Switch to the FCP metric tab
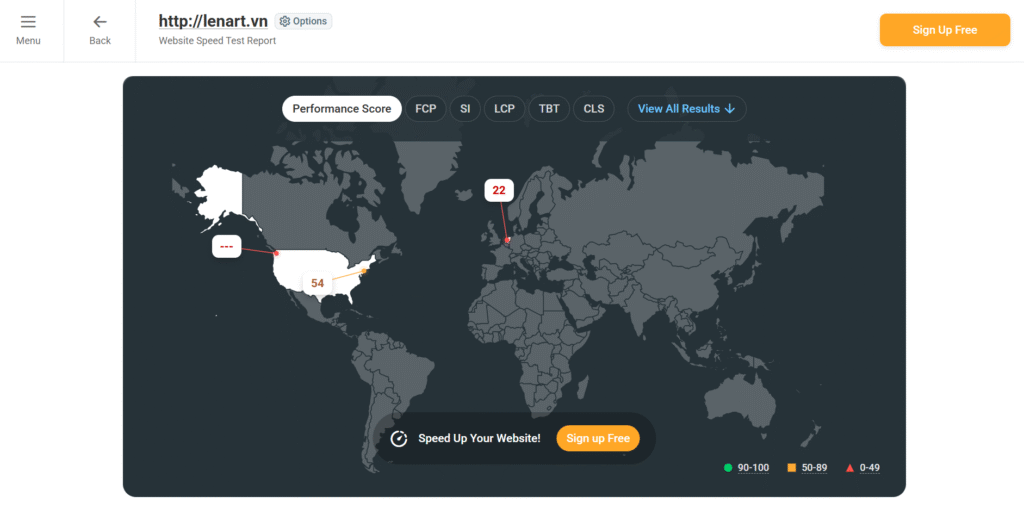This screenshot has width=1024, height=509. (426, 109)
